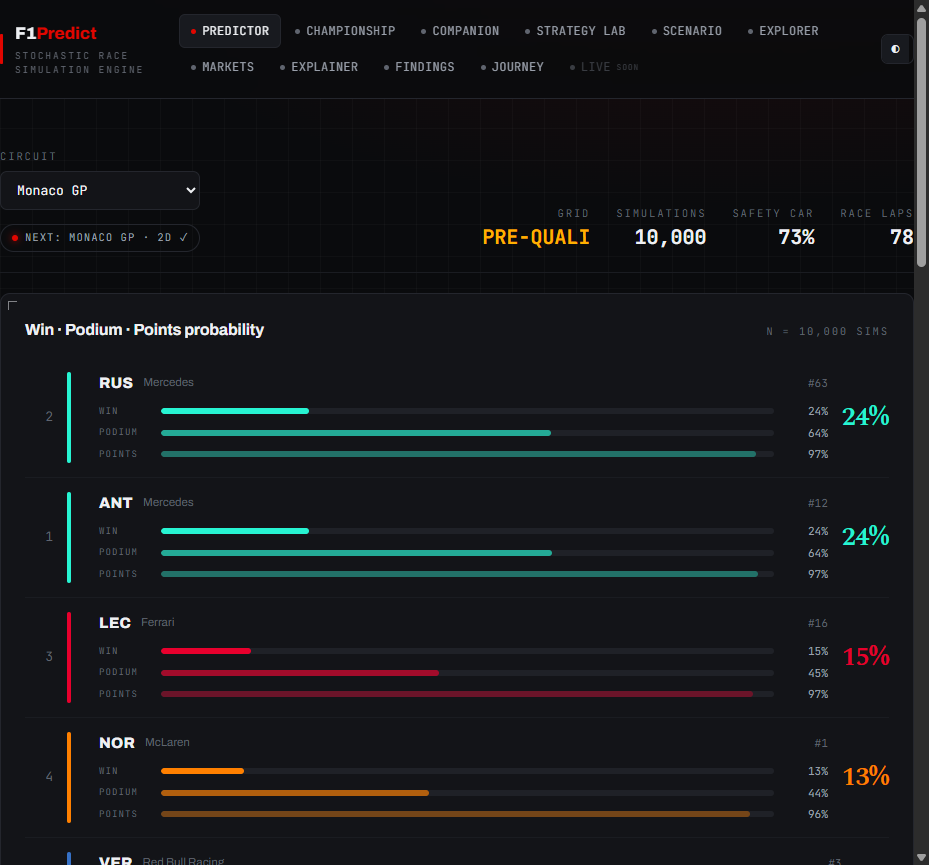
Task: Click the PRE-QUALI grid value
Action: pyautogui.click(x=536, y=237)
